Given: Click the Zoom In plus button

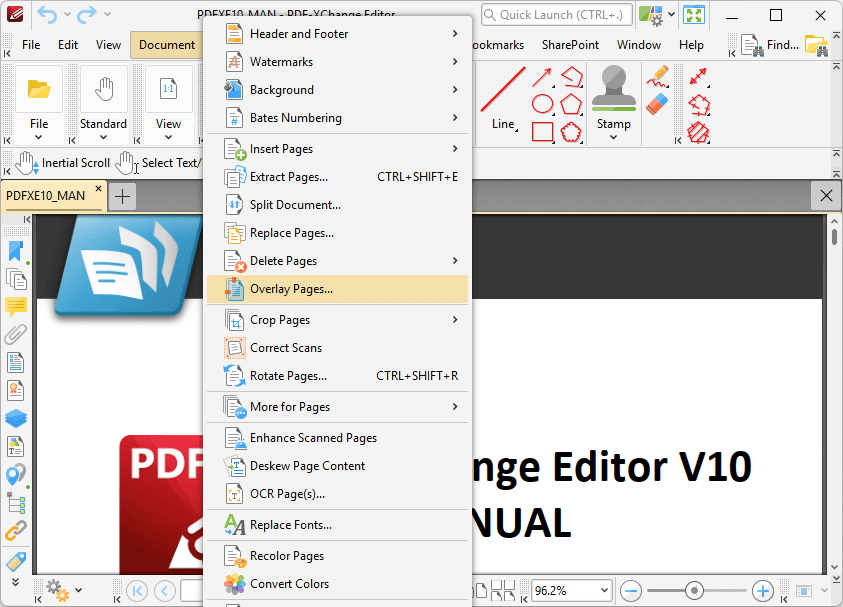Looking at the screenshot, I should 762,591.
